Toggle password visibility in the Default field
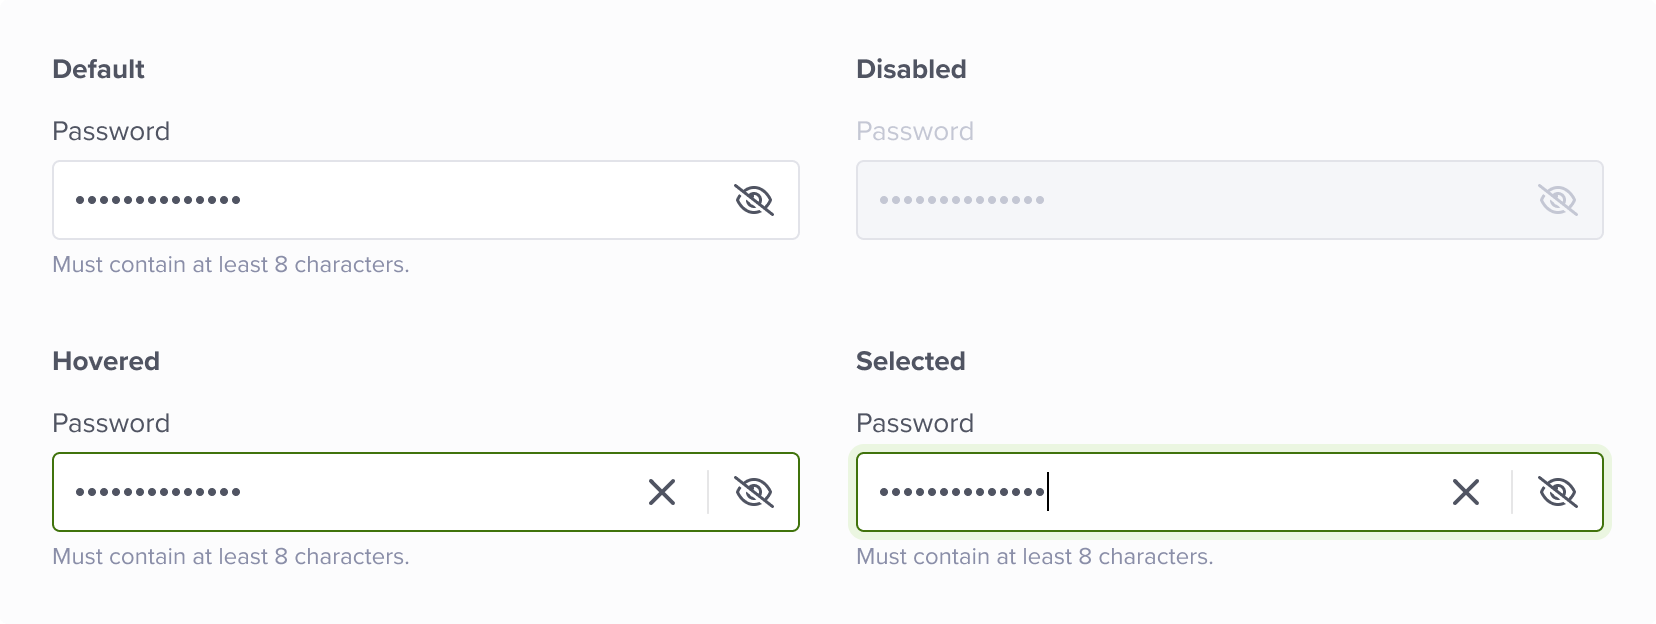 click(x=754, y=200)
